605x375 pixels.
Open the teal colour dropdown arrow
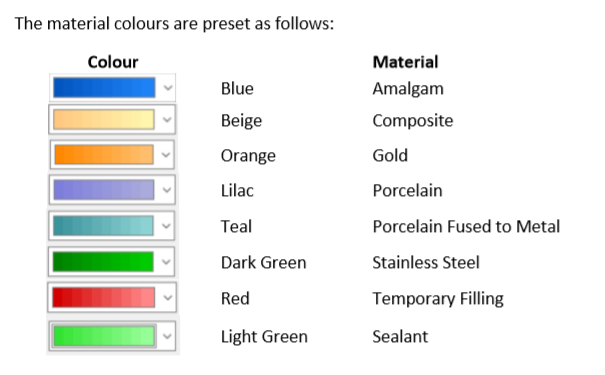tap(166, 226)
